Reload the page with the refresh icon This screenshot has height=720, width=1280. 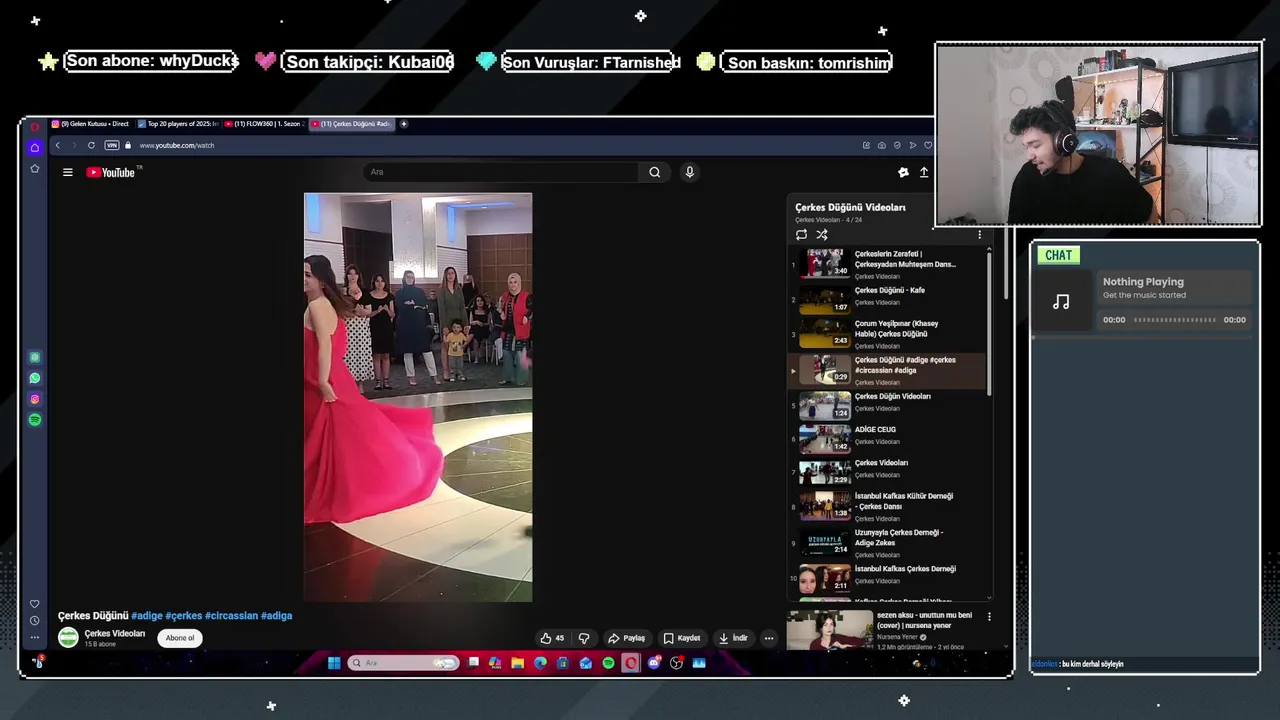point(91,145)
